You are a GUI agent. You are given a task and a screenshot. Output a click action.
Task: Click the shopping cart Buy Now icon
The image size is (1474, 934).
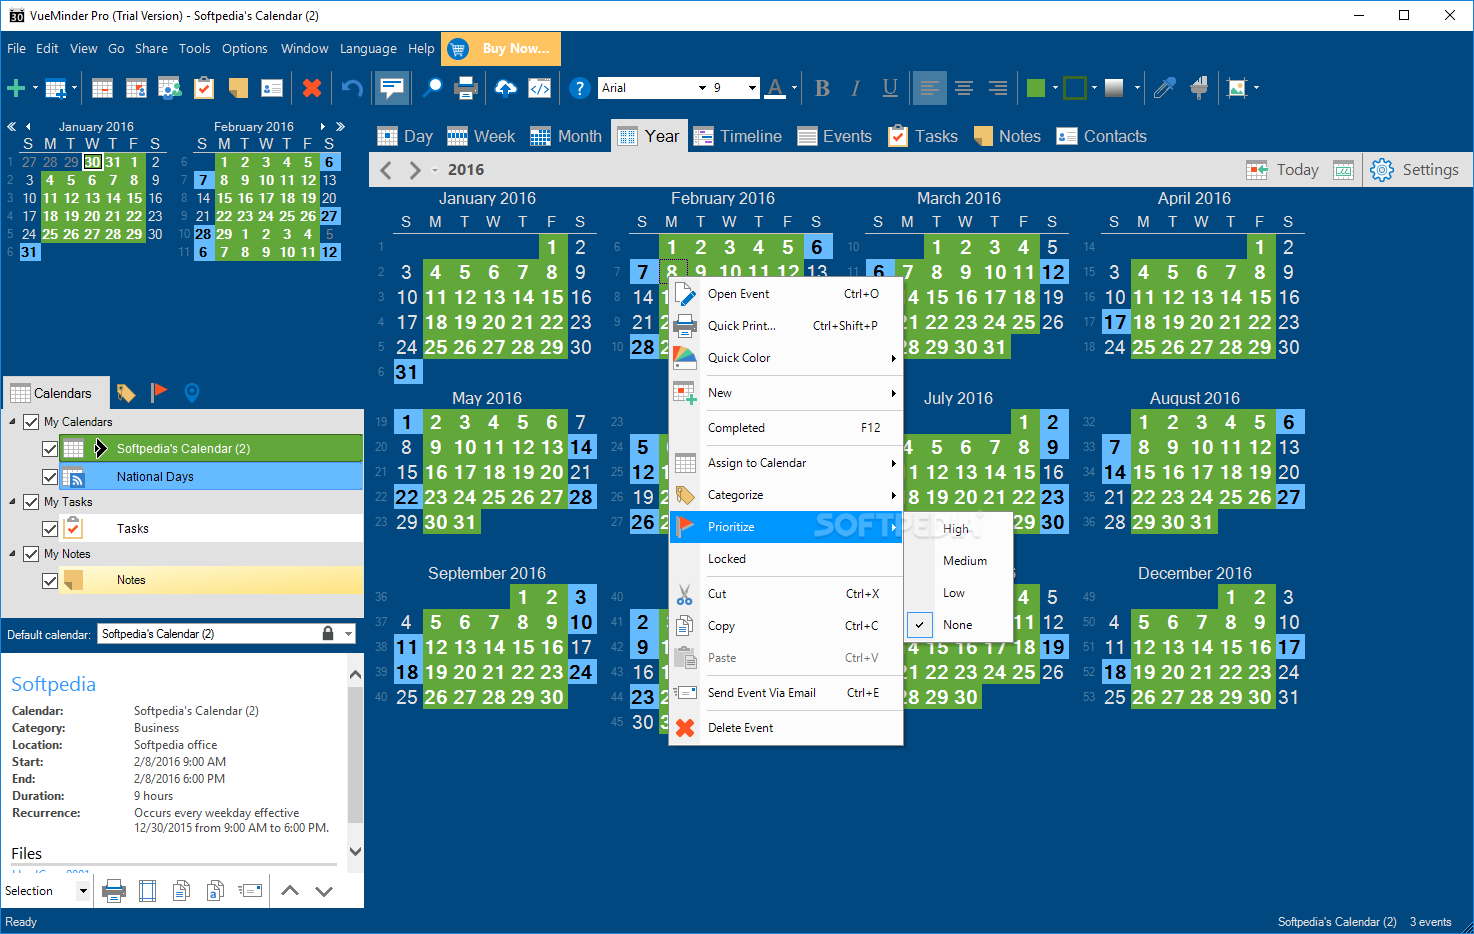click(458, 48)
